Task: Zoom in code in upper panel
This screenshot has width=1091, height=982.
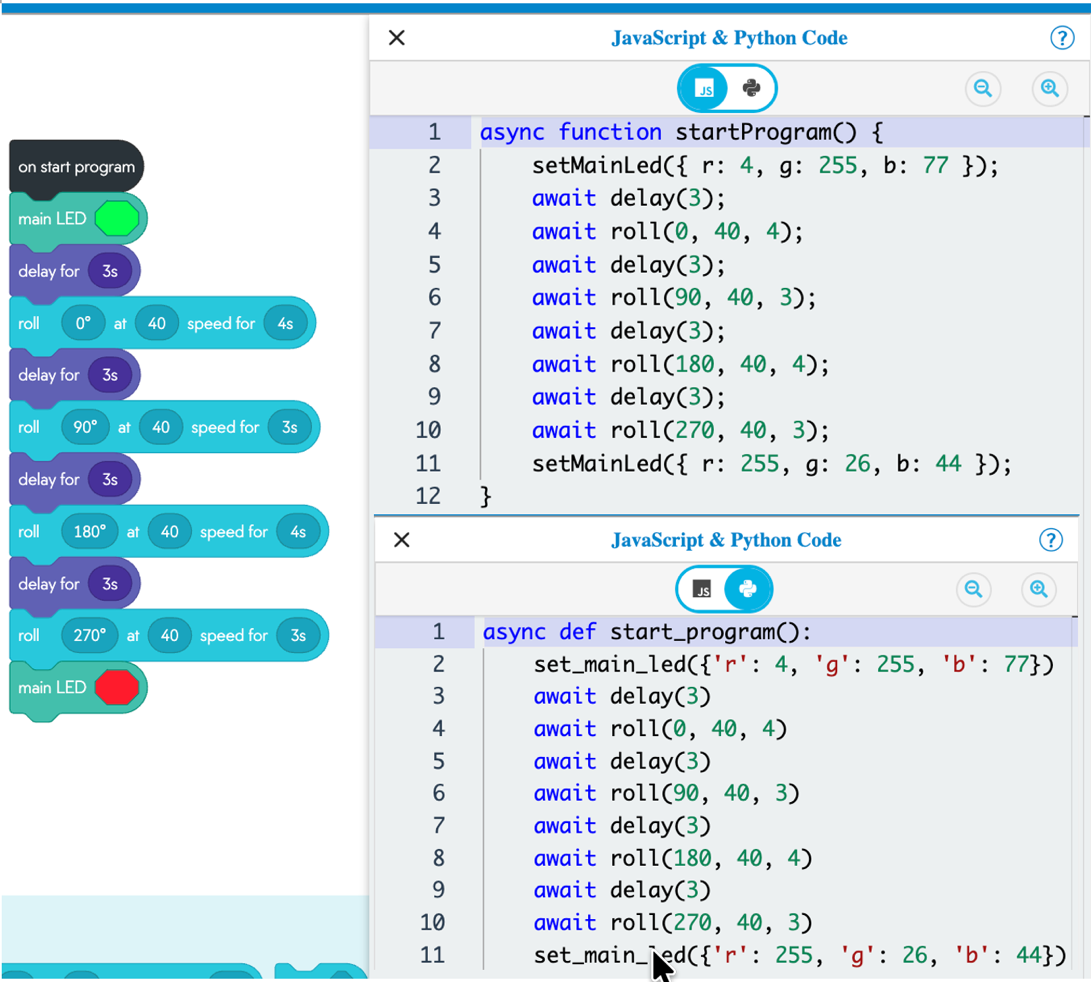Action: pyautogui.click(x=1049, y=88)
